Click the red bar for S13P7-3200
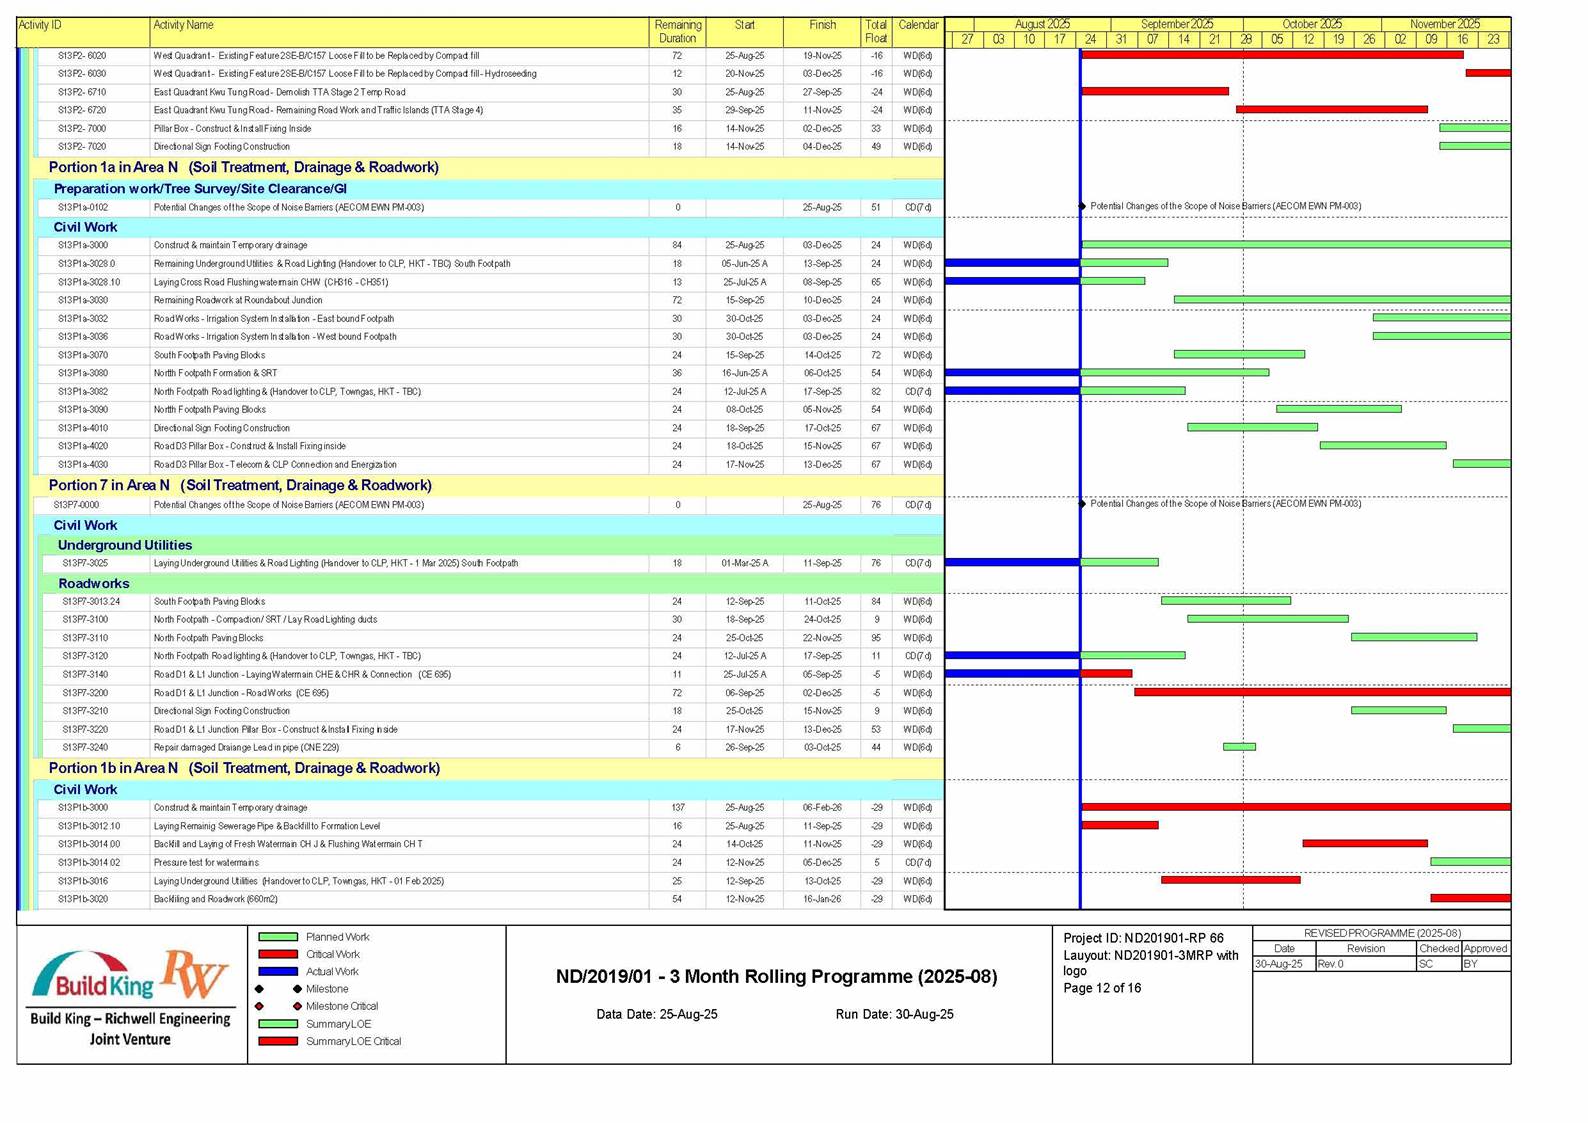 coord(1322,692)
